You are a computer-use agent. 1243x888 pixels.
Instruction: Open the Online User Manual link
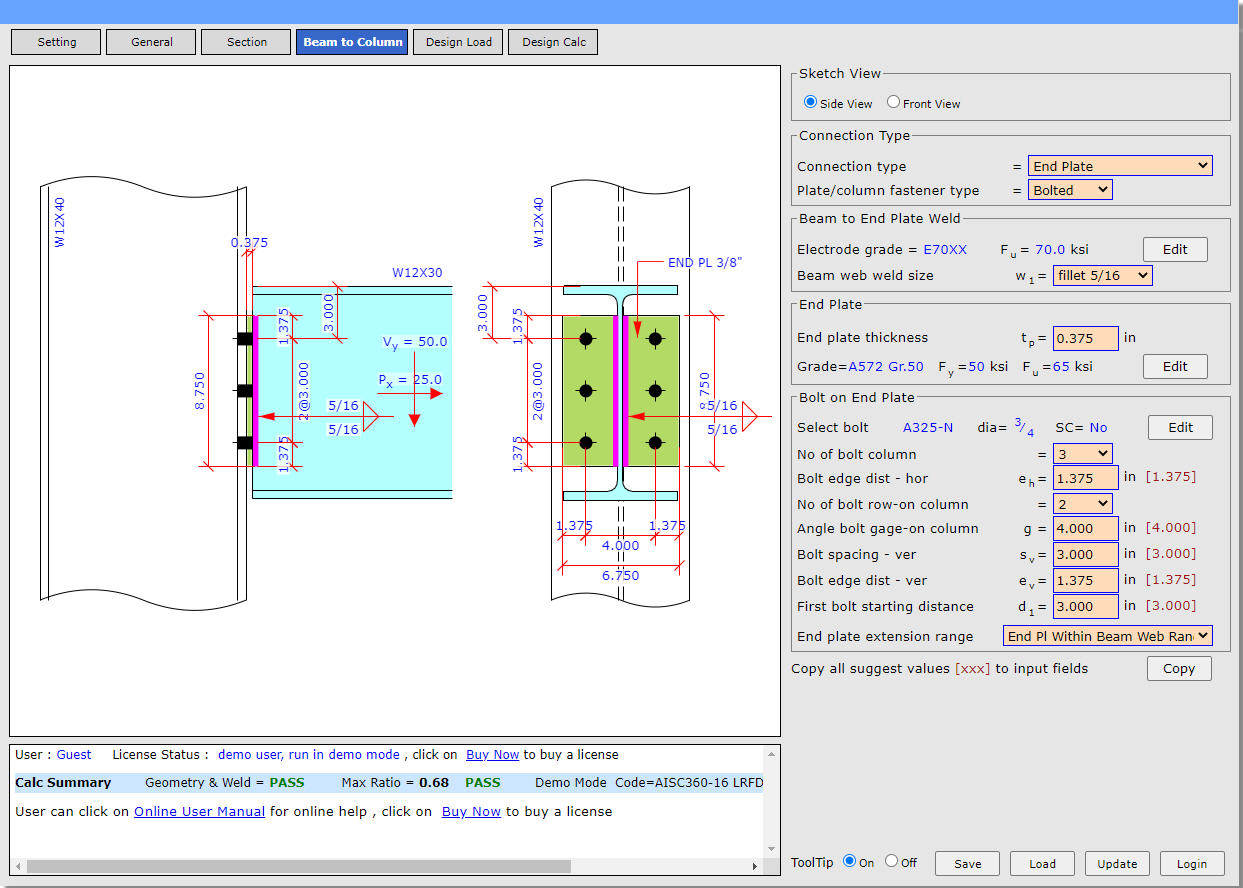coord(199,811)
